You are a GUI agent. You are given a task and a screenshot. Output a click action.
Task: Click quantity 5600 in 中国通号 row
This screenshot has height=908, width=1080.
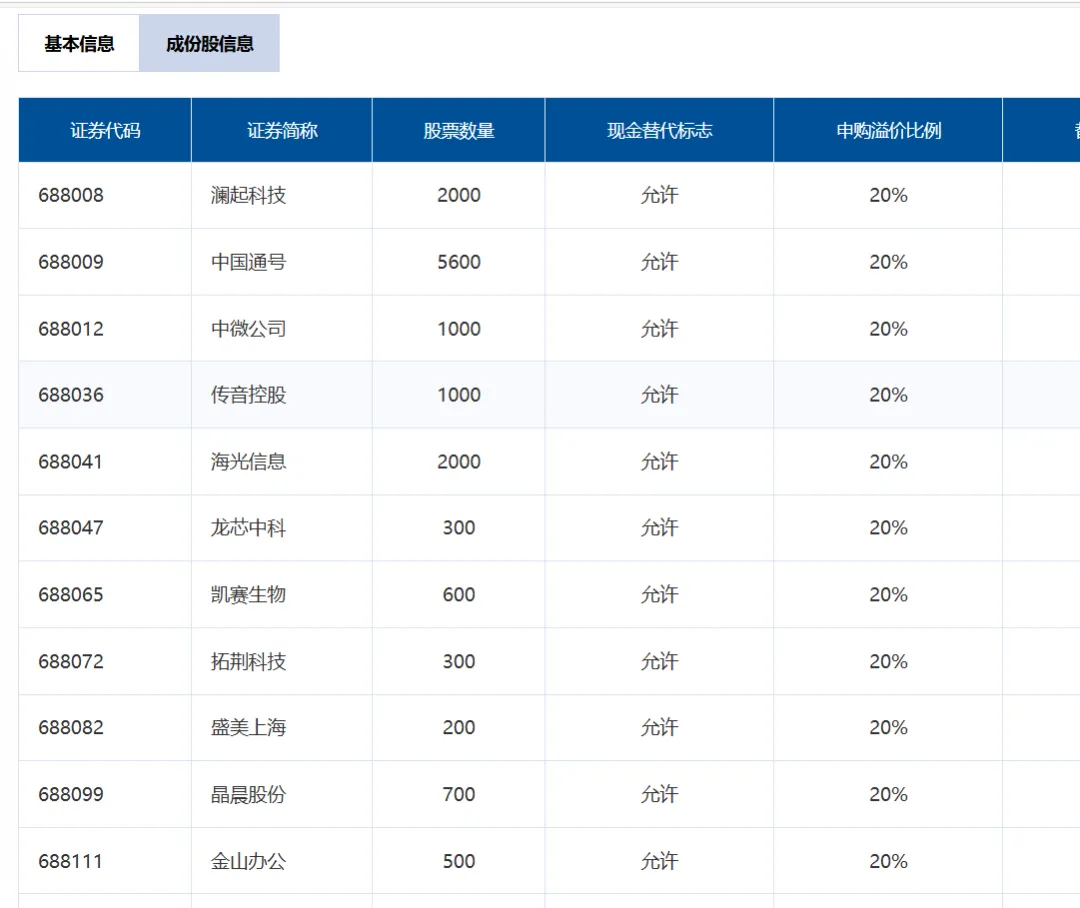[459, 262]
